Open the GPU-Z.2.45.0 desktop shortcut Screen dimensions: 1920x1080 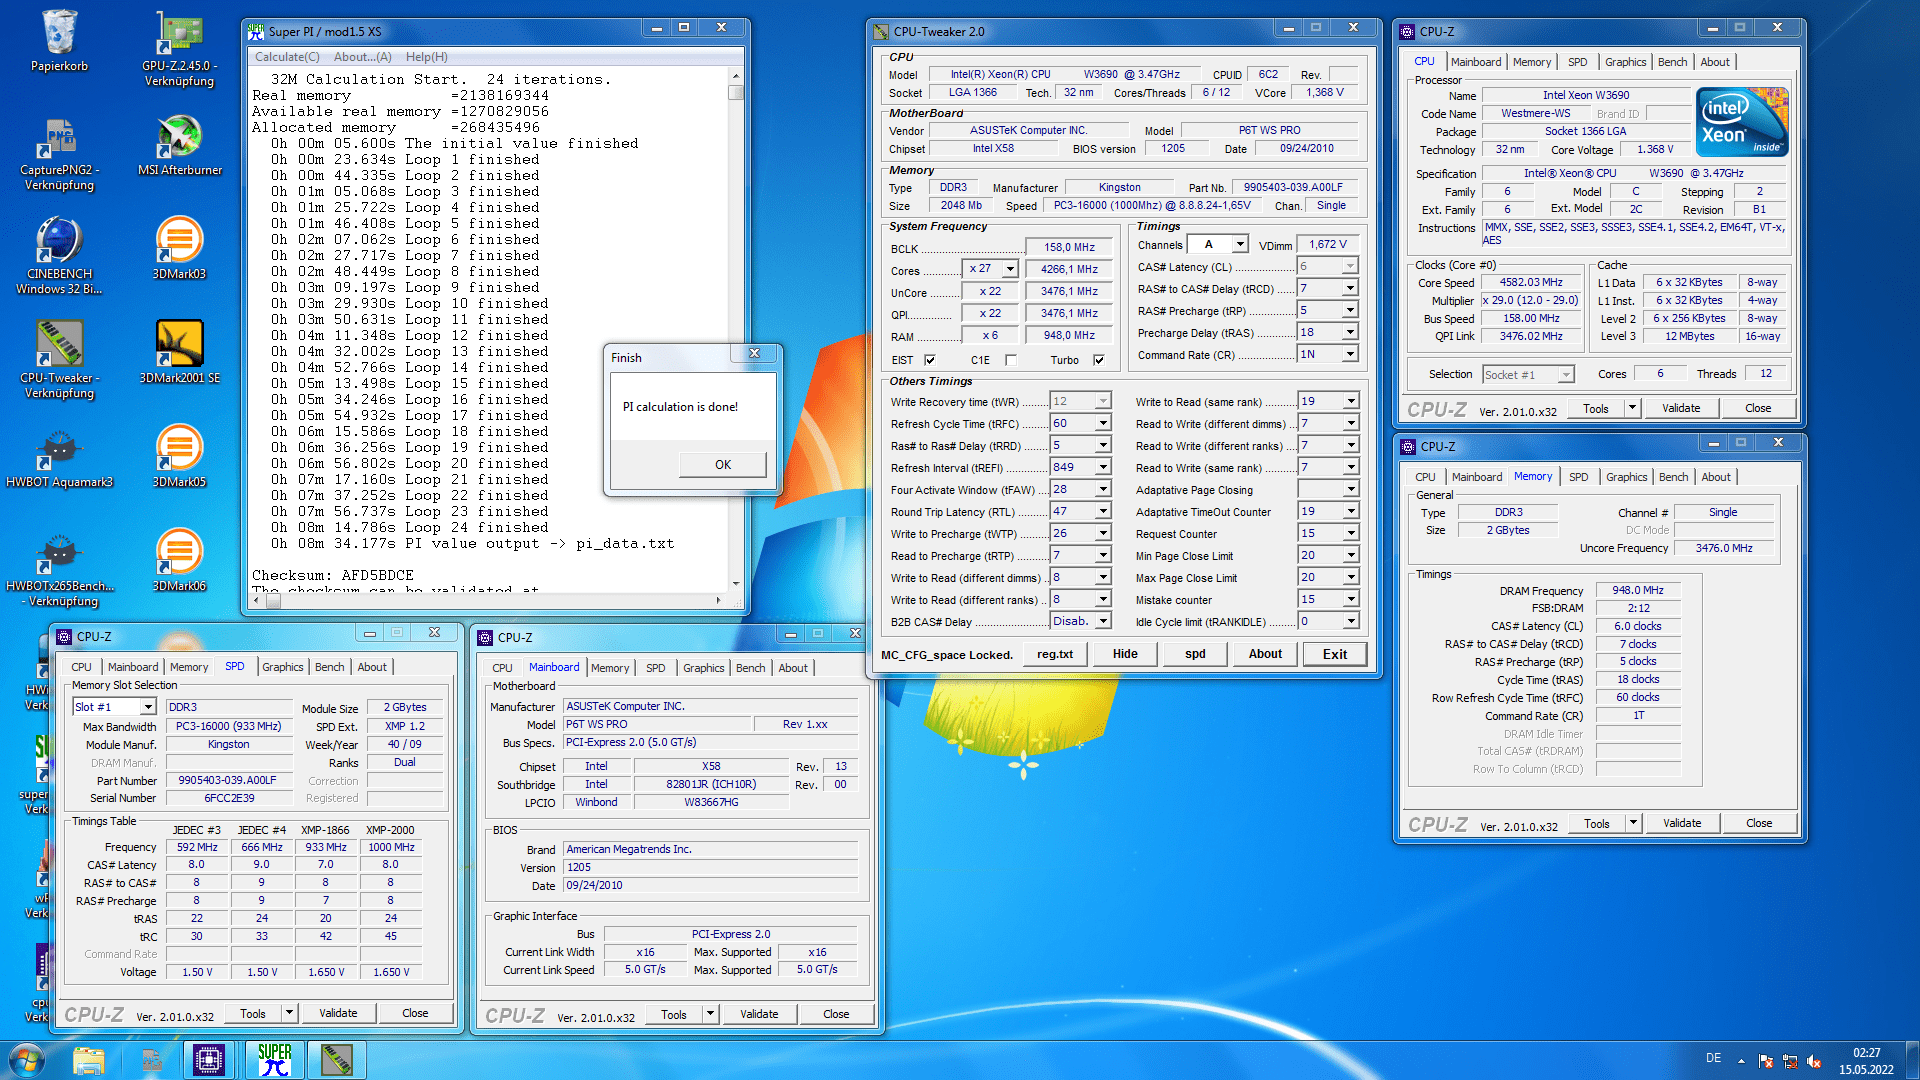click(179, 47)
